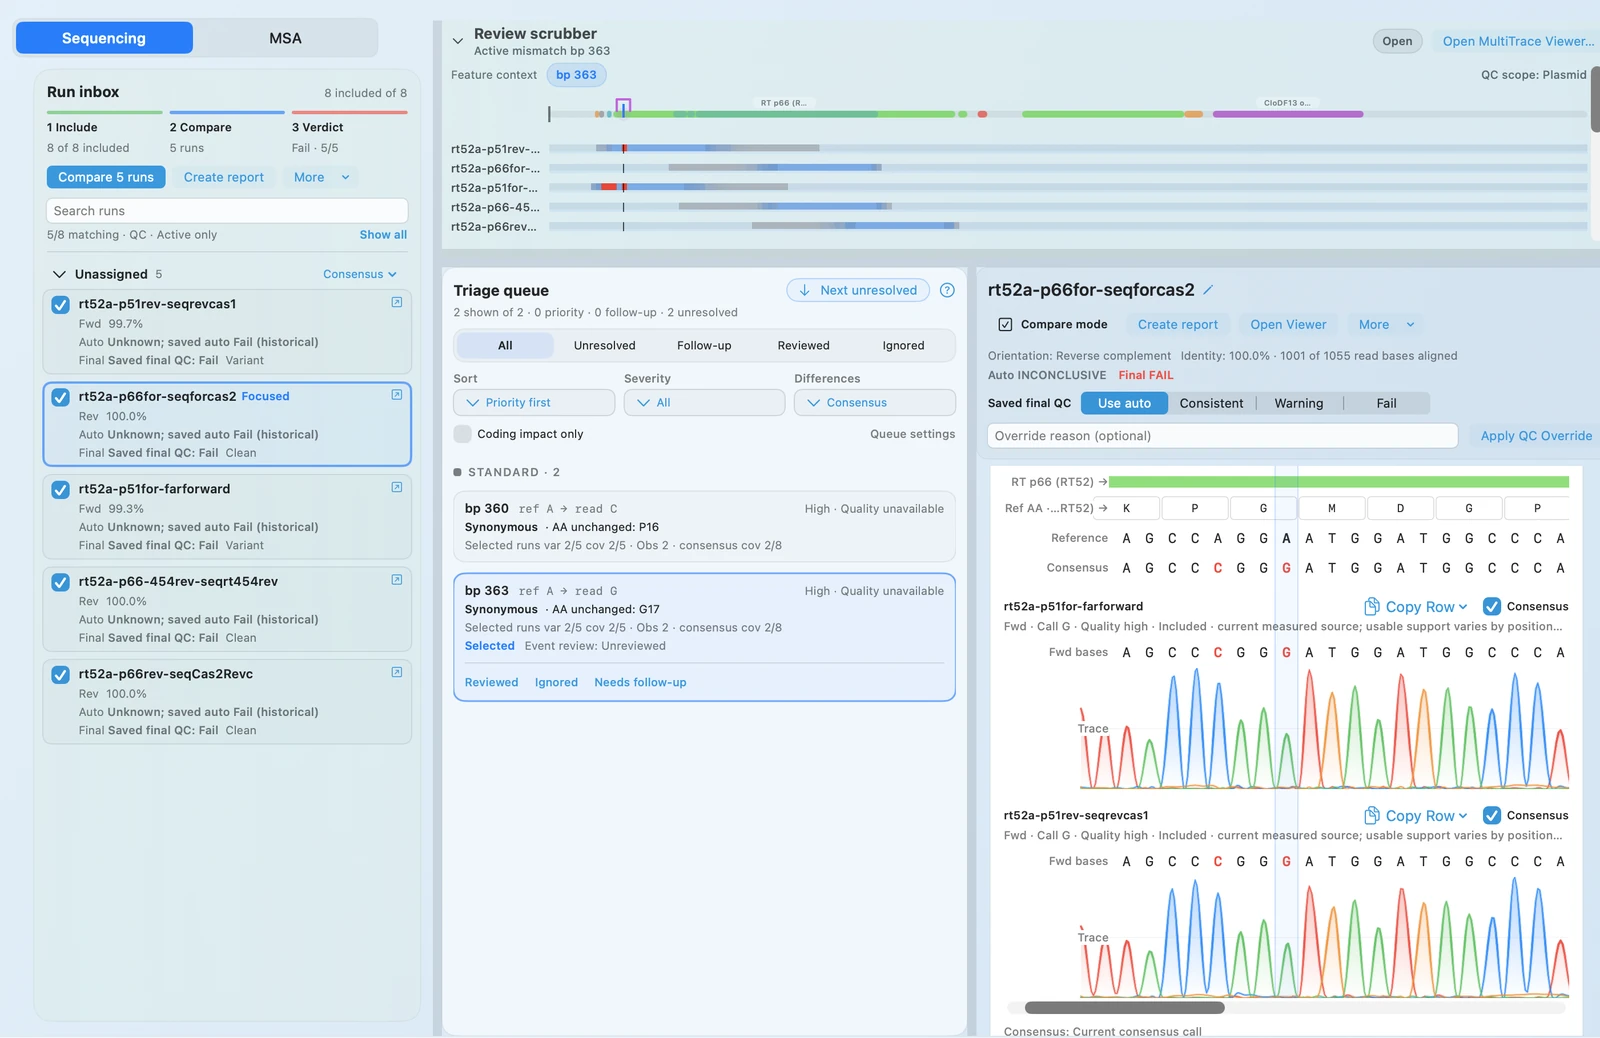Click Compare 5 runs button
Image resolution: width=1600 pixels, height=1038 pixels.
(x=106, y=177)
